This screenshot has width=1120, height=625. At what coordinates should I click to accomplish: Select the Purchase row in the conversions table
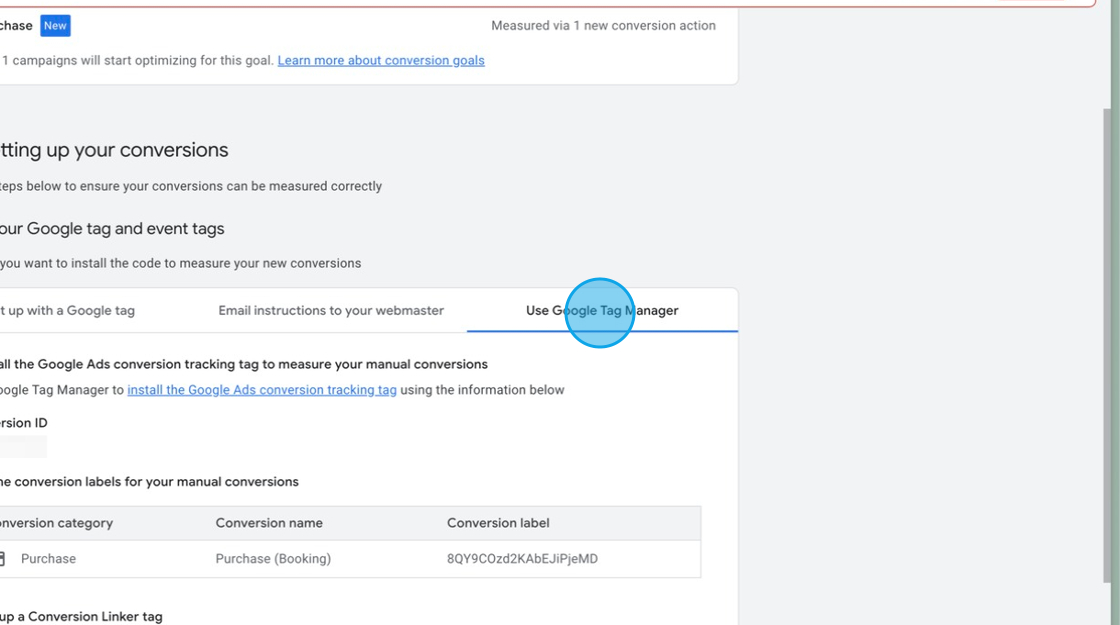pos(350,558)
